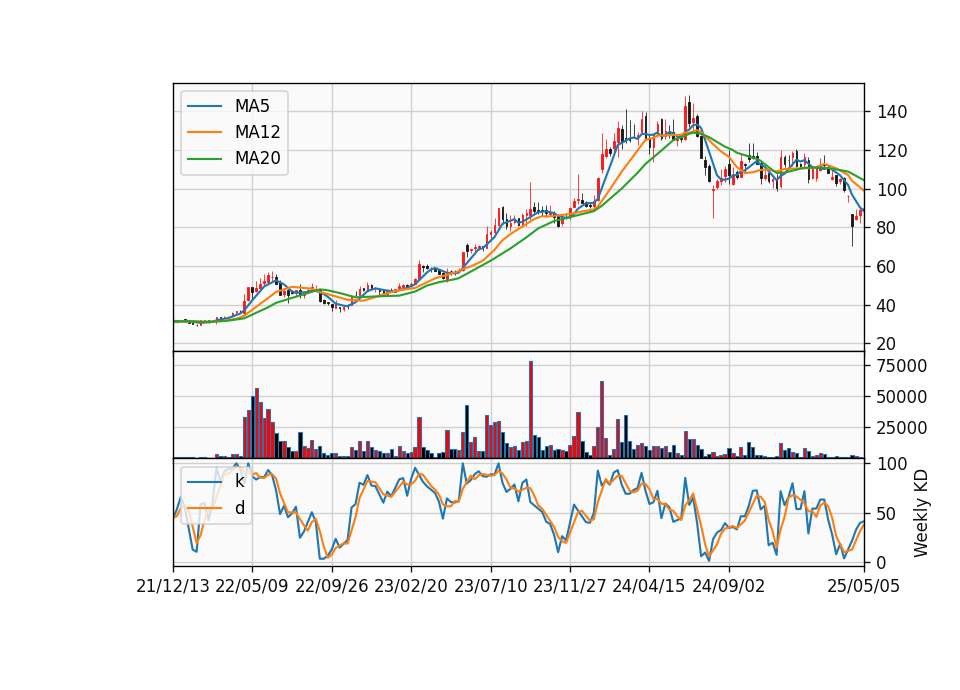Screen dimensions: 960x690
Task: Click the 0 label on KD axis
Action: (882, 563)
